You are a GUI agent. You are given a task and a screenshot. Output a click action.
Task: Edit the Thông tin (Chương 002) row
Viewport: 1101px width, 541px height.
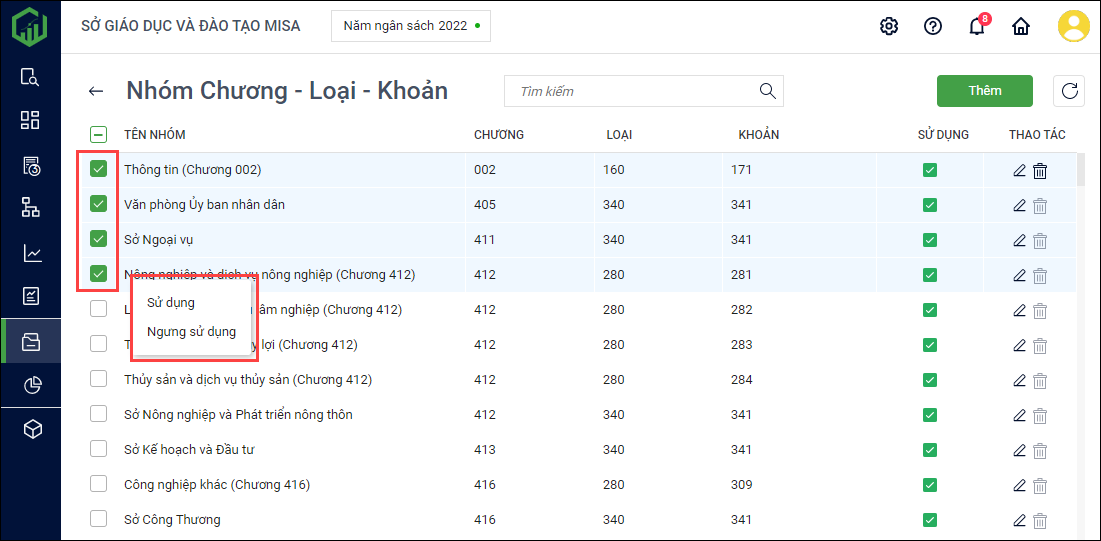[x=1019, y=170]
